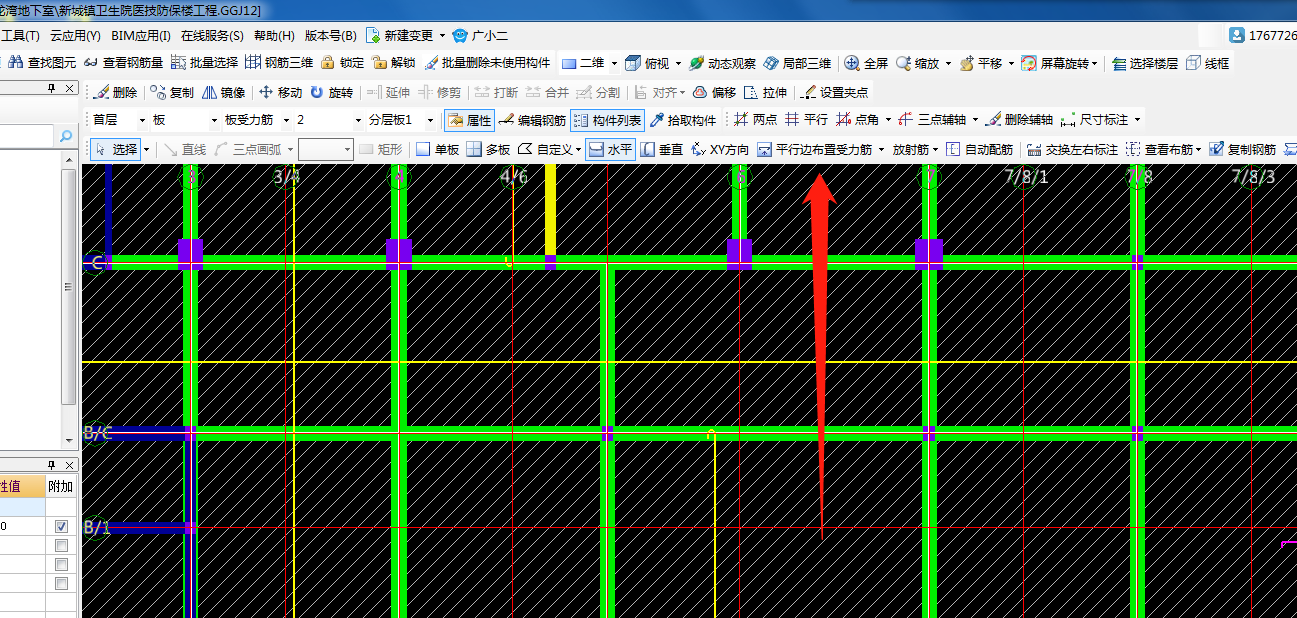Click the 复制 copy tool
The height and width of the screenshot is (618, 1297).
click(172, 92)
